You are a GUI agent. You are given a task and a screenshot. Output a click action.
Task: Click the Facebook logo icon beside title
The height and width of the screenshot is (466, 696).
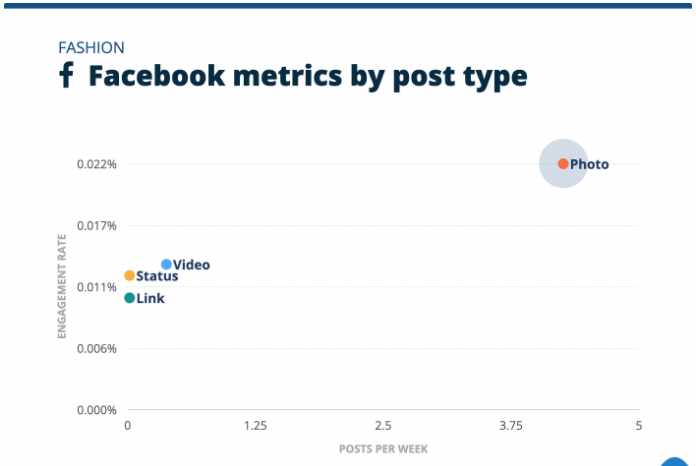pos(66,75)
